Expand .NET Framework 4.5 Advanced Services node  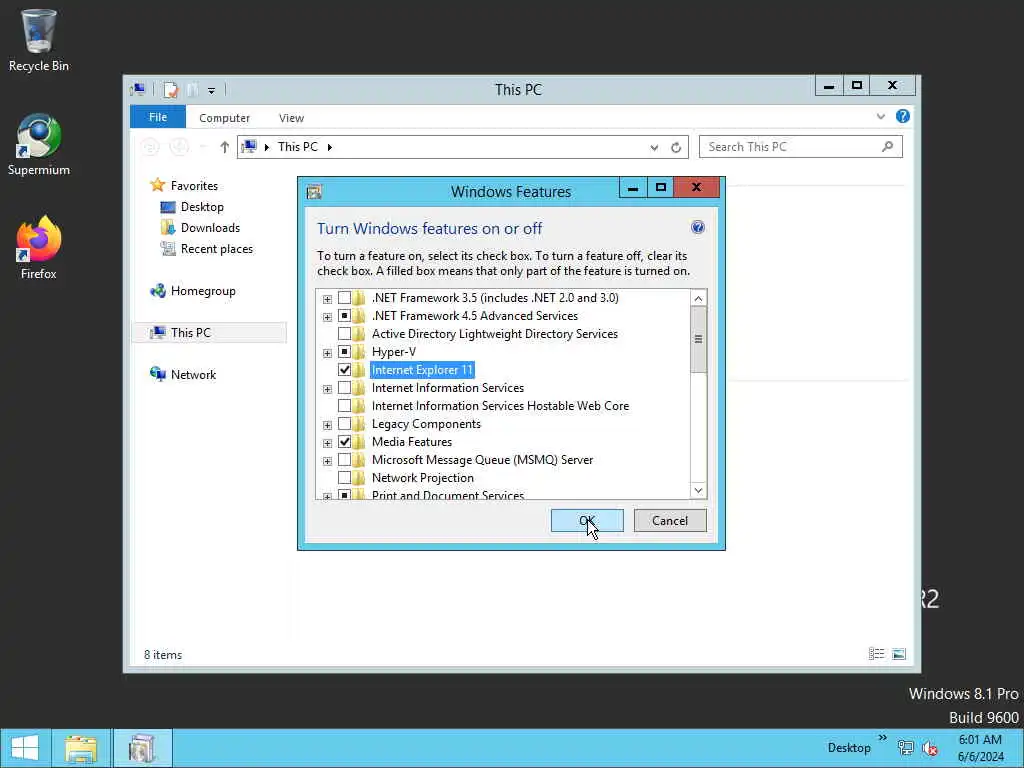pyautogui.click(x=327, y=317)
